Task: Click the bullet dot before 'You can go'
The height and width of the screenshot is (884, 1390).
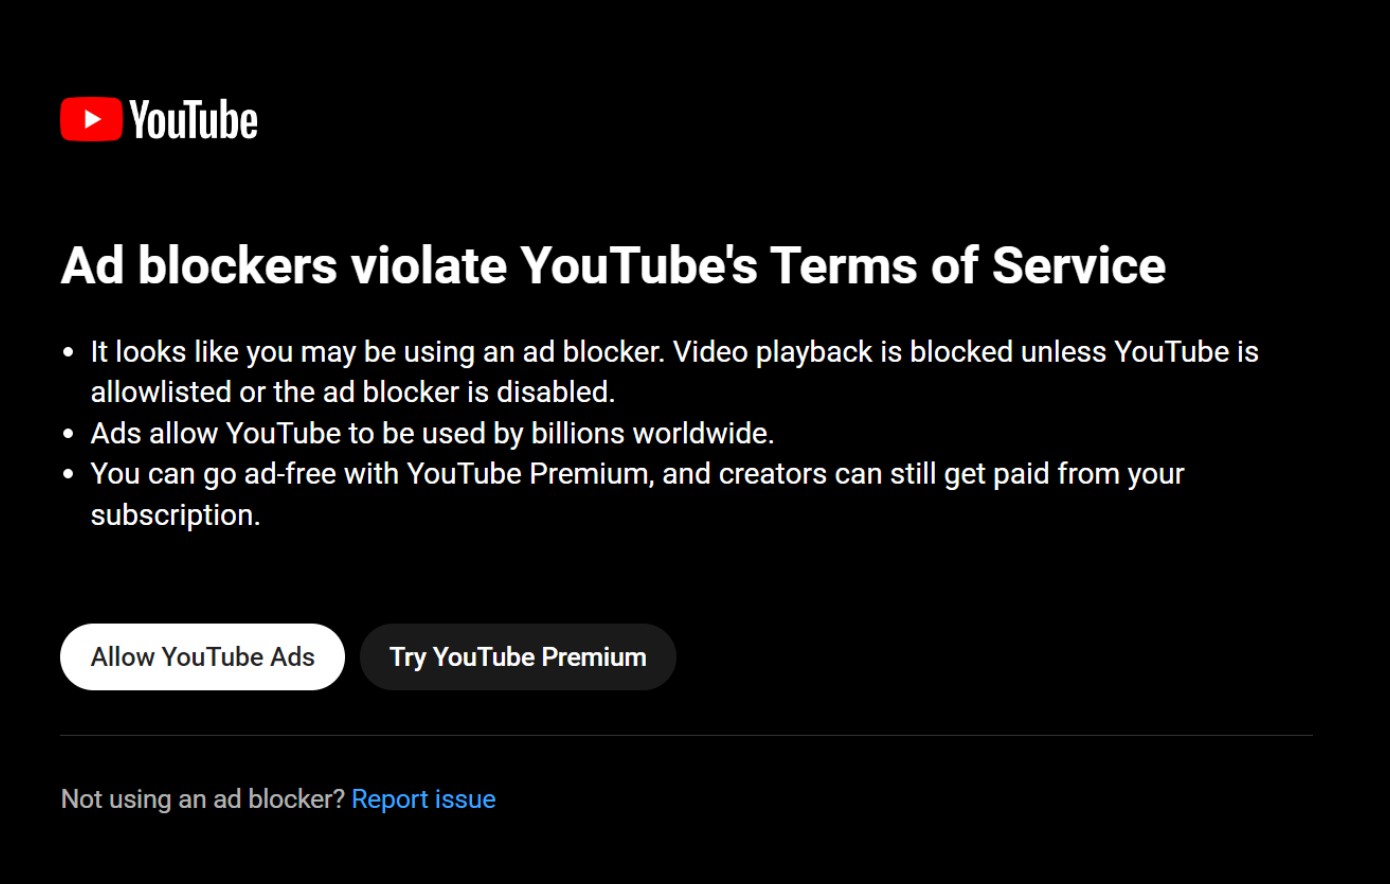Action: click(68, 475)
